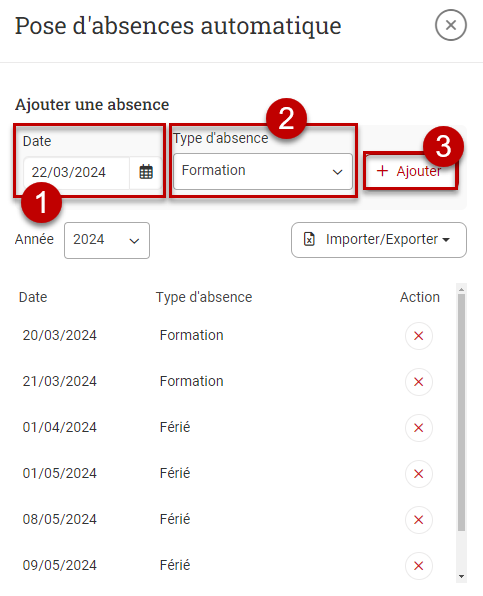Open the Importer/Exporter dropdown menu
The image size is (483, 596).
379,240
